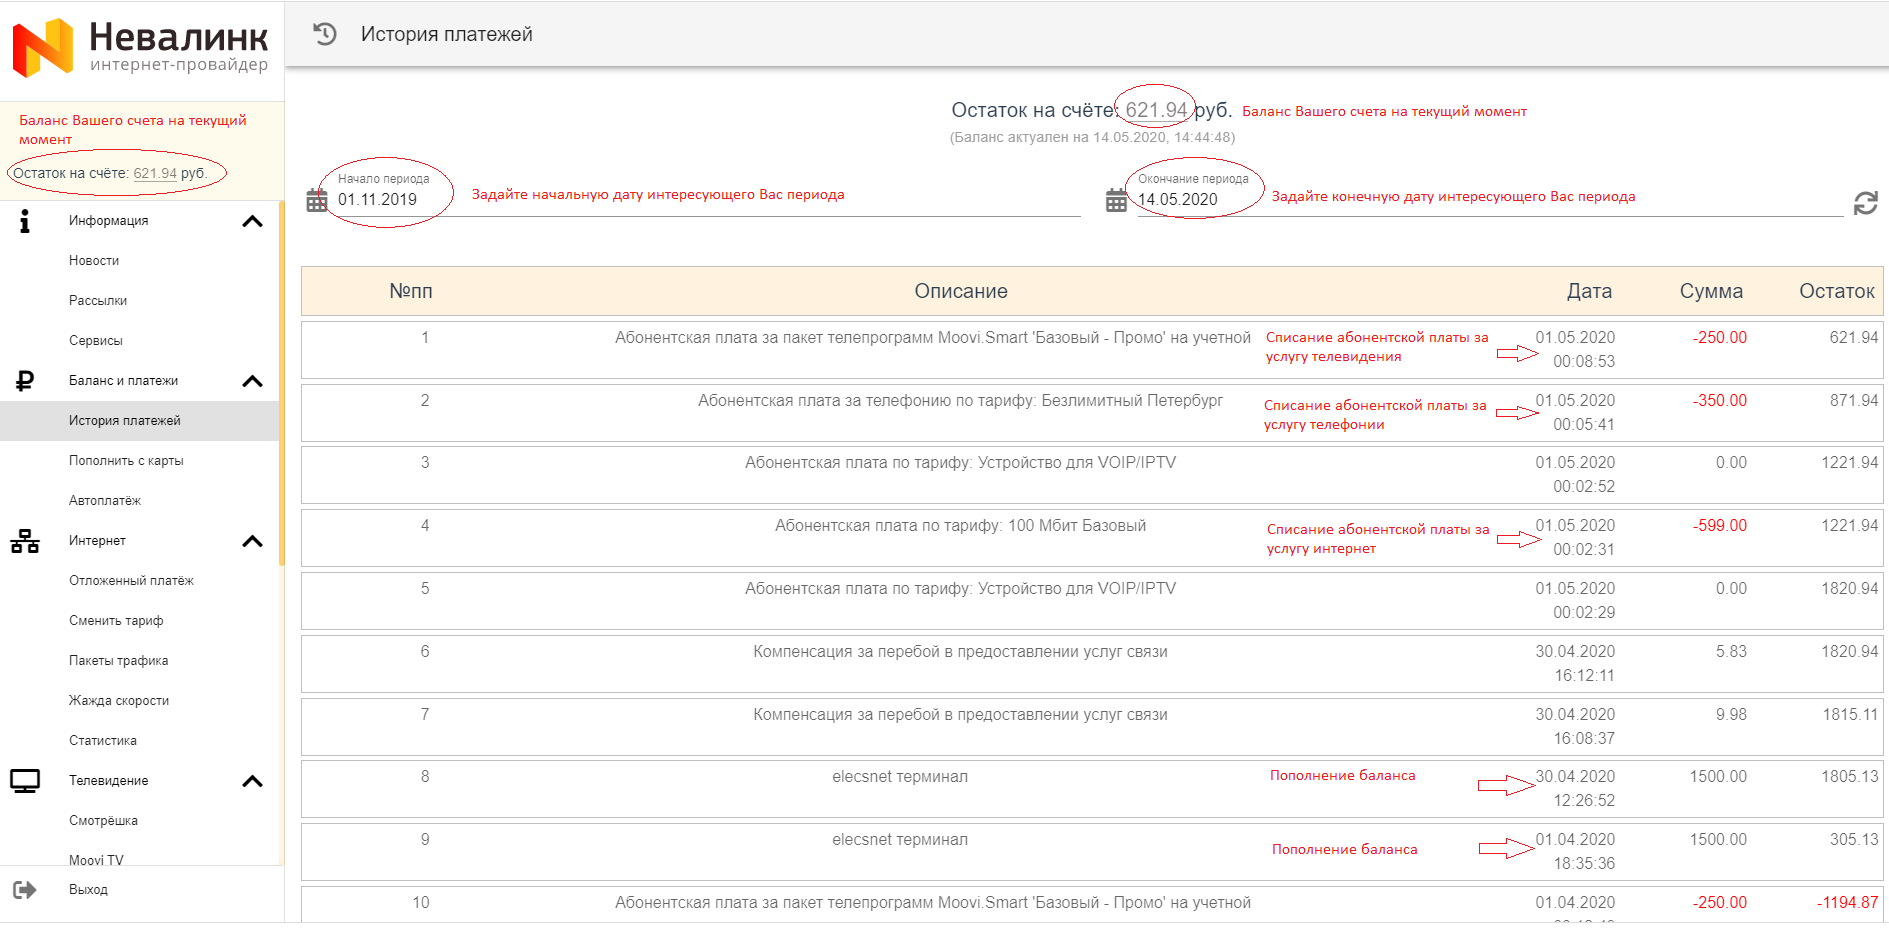Click the ruble icon next to Баланс и платежи
Screen dimensions: 1889x929
pyautogui.click(x=25, y=381)
